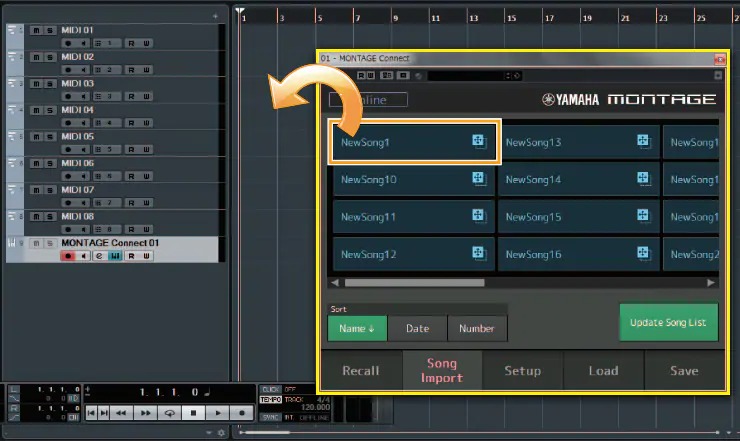This screenshot has width=740, height=441.
Task: Solo the MIDI 05 track
Action: coord(50,137)
